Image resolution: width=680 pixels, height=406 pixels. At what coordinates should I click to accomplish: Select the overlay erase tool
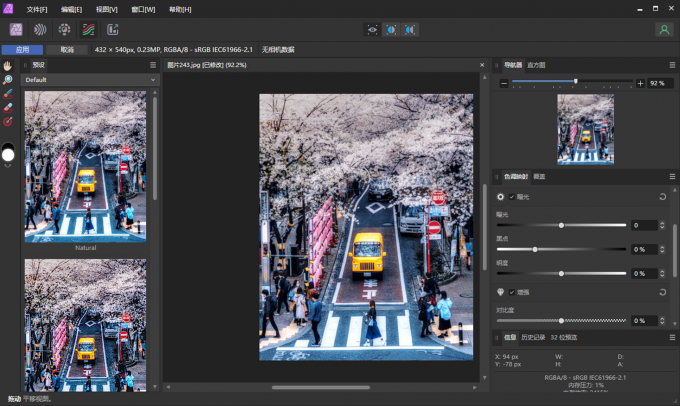[x=8, y=108]
